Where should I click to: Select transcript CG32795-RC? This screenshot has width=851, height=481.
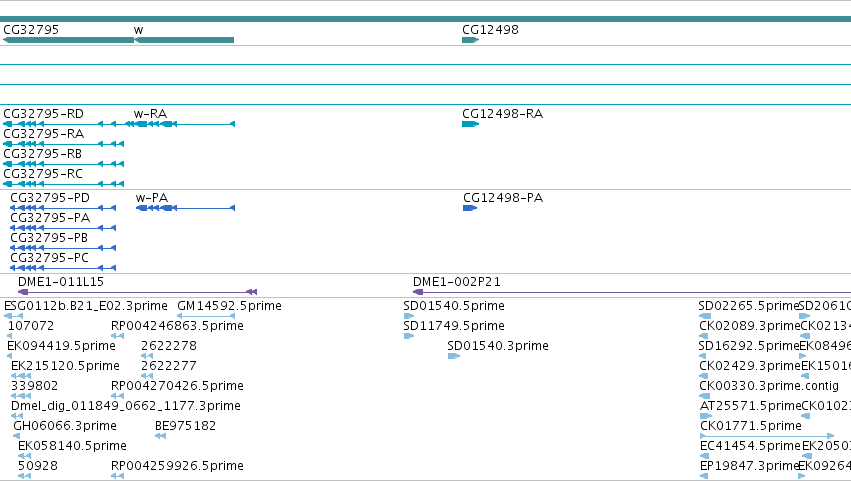(x=63, y=184)
